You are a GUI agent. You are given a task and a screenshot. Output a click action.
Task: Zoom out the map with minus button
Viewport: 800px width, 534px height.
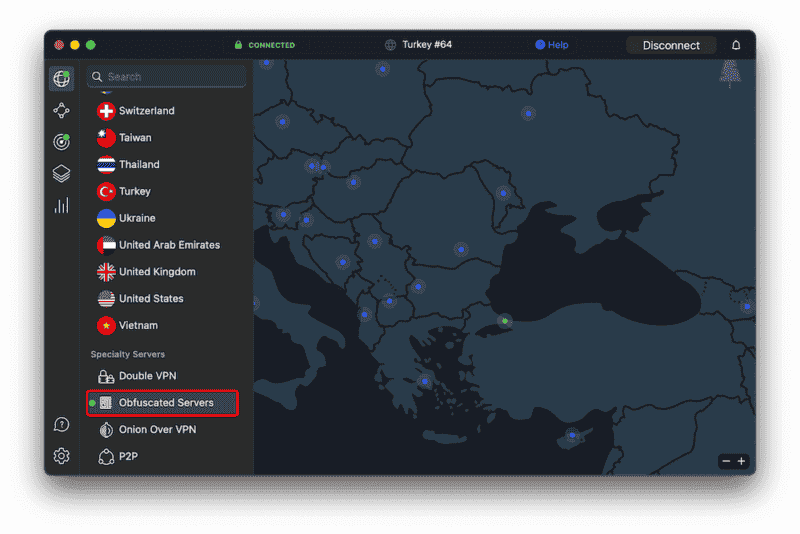click(x=726, y=461)
